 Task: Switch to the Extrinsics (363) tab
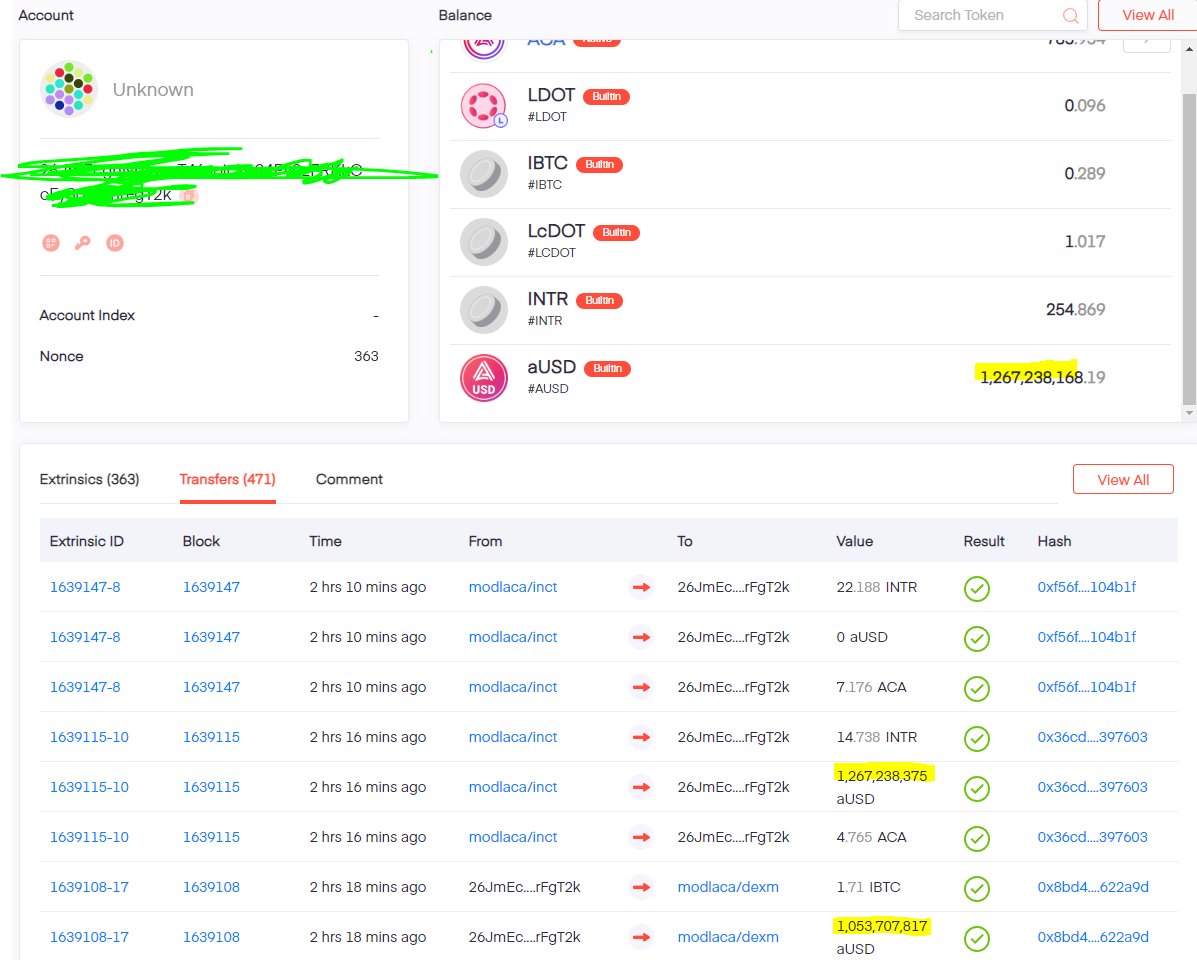tap(89, 479)
